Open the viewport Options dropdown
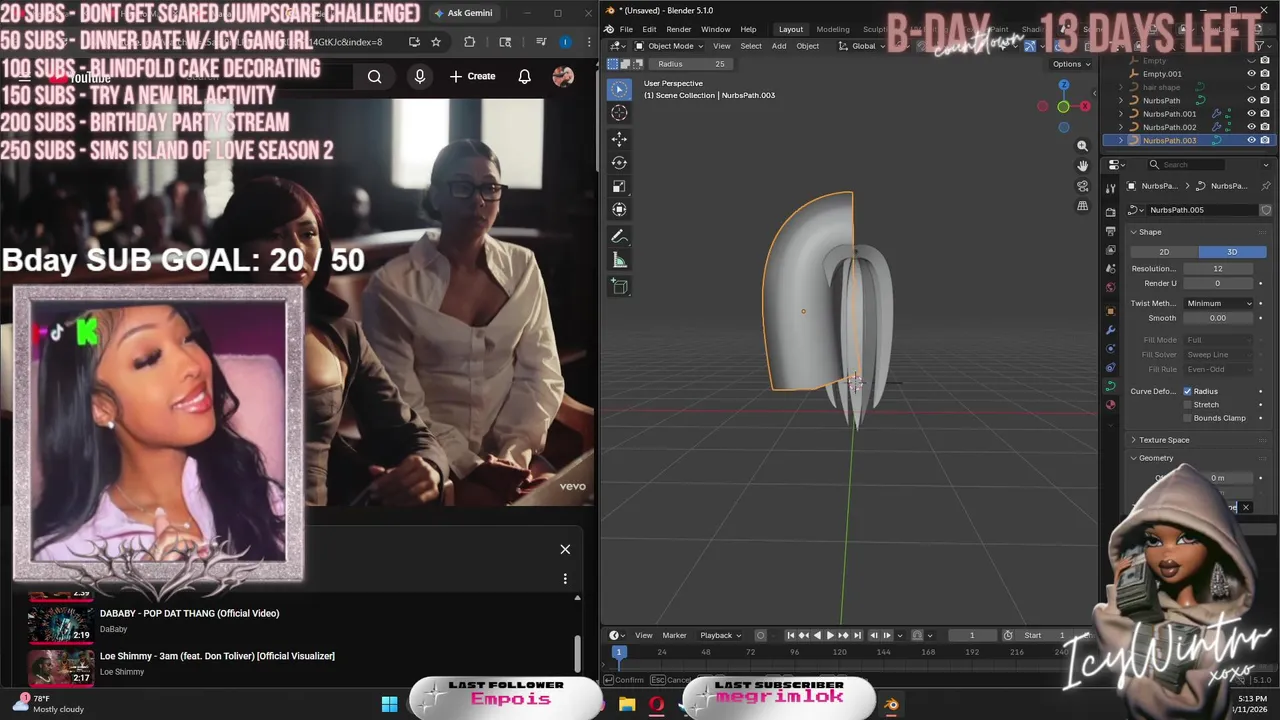 [x=1071, y=64]
